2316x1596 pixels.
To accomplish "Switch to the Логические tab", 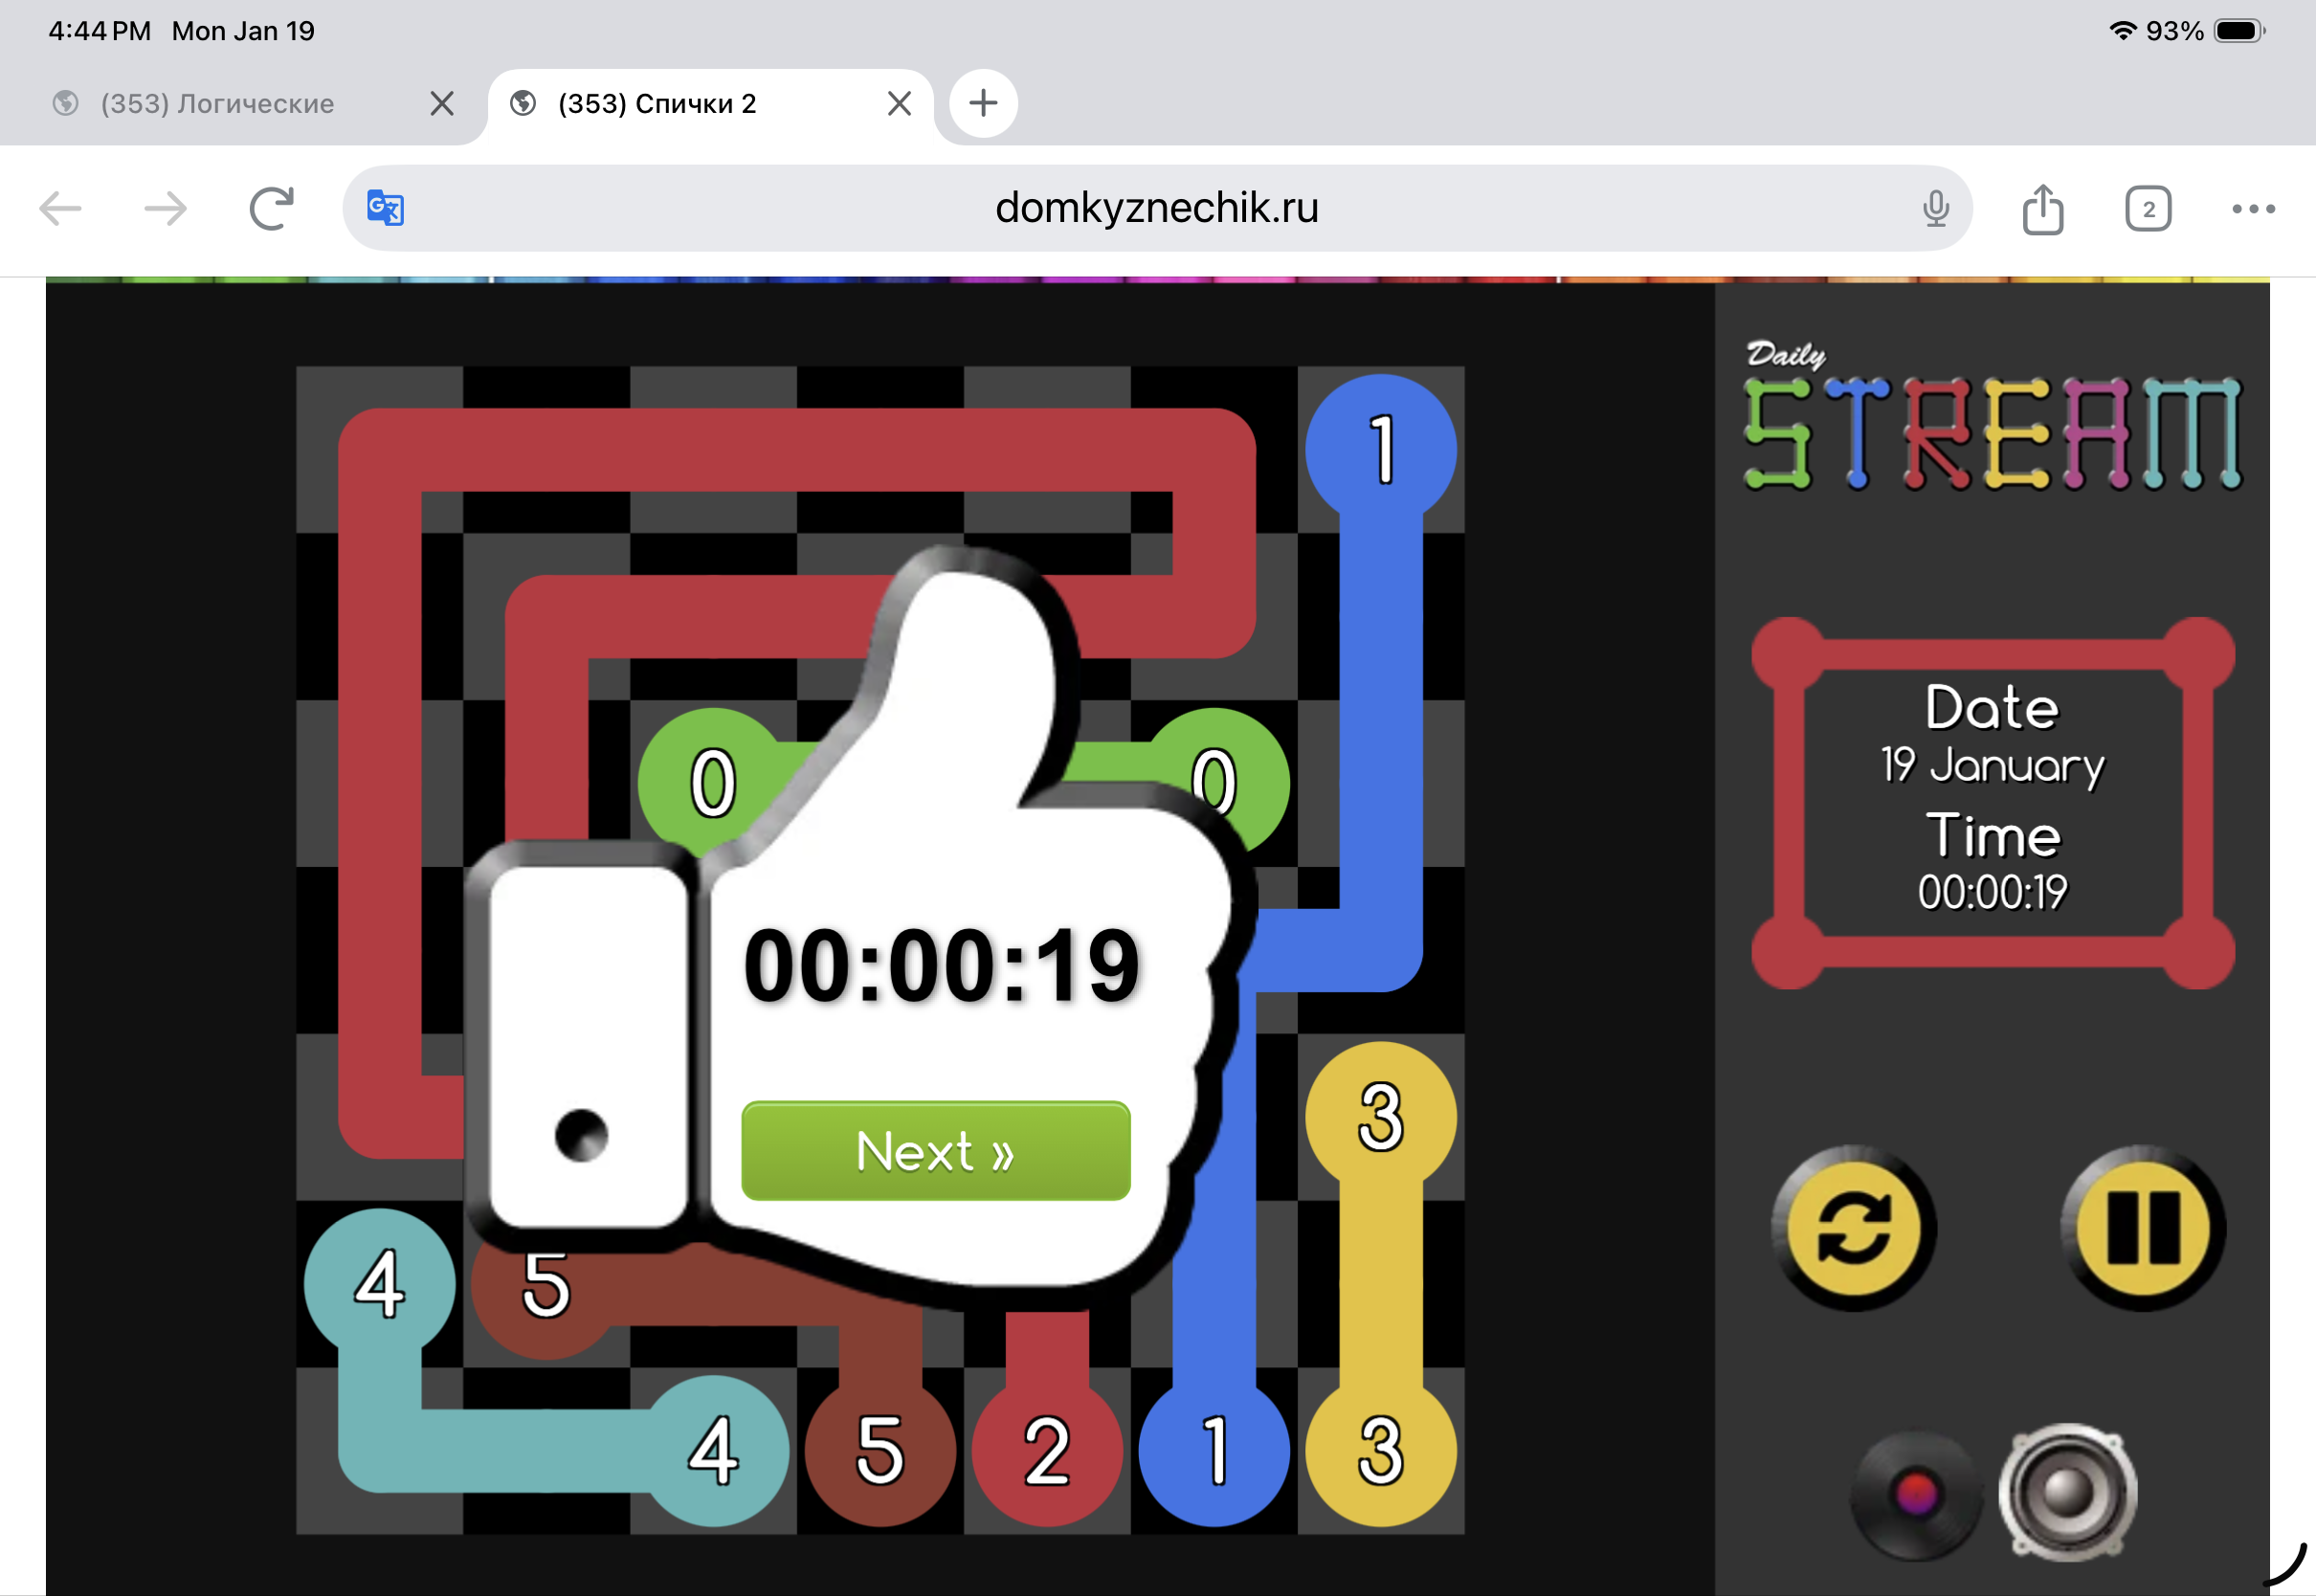I will (218, 103).
